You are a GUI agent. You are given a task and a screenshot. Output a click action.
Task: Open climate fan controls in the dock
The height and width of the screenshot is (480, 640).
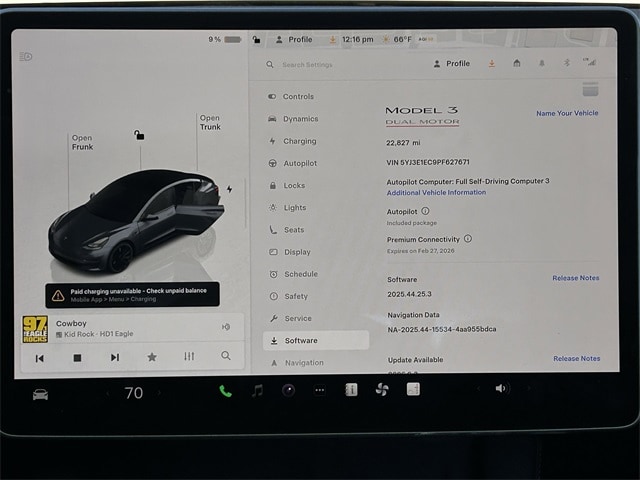(381, 390)
